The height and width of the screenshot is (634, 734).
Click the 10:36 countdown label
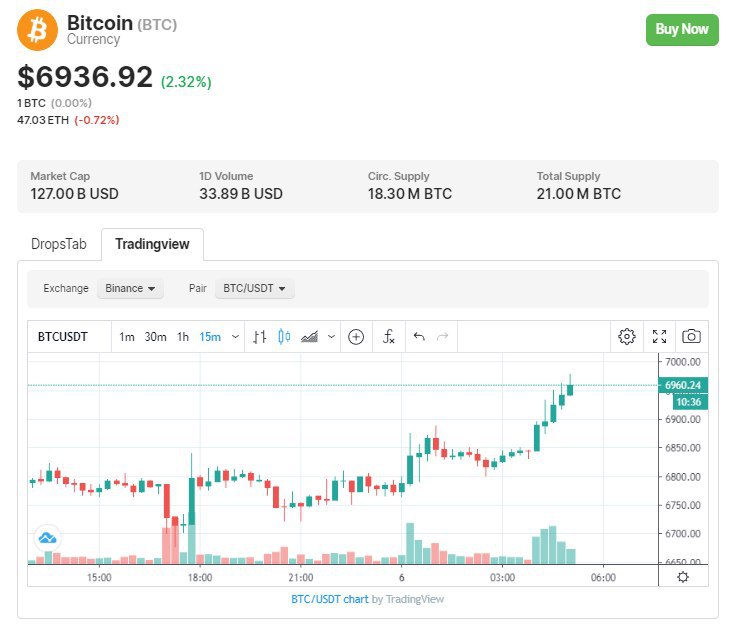tap(689, 402)
